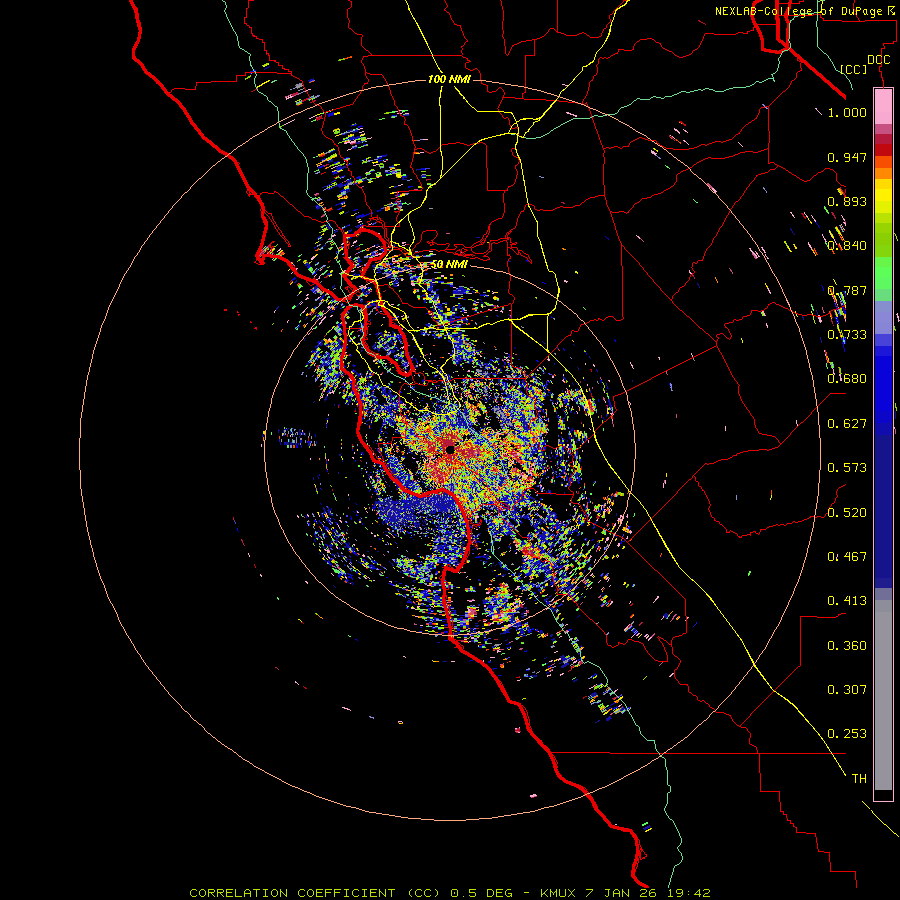Click the Correlation Coefficient caption at bottom
Screen dimensions: 900x900
450,893
